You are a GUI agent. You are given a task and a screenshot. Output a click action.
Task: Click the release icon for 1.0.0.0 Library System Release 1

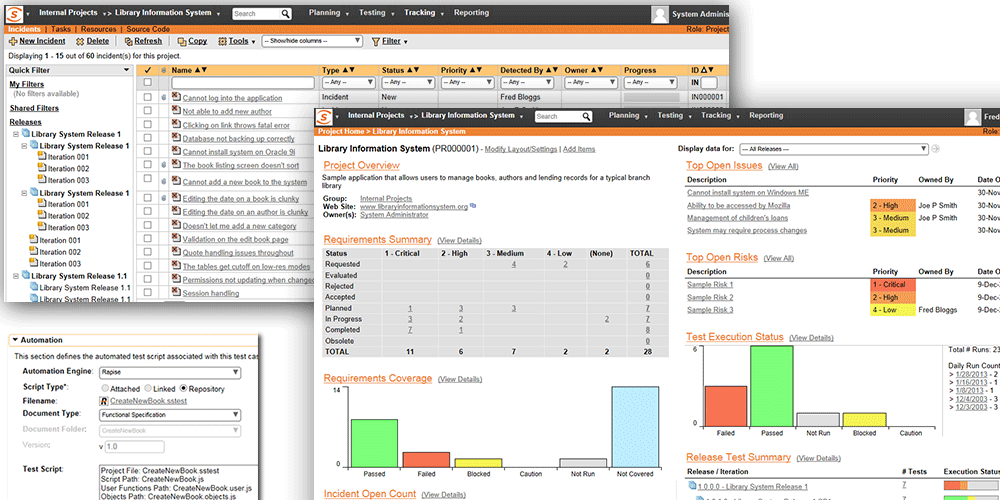point(692,485)
